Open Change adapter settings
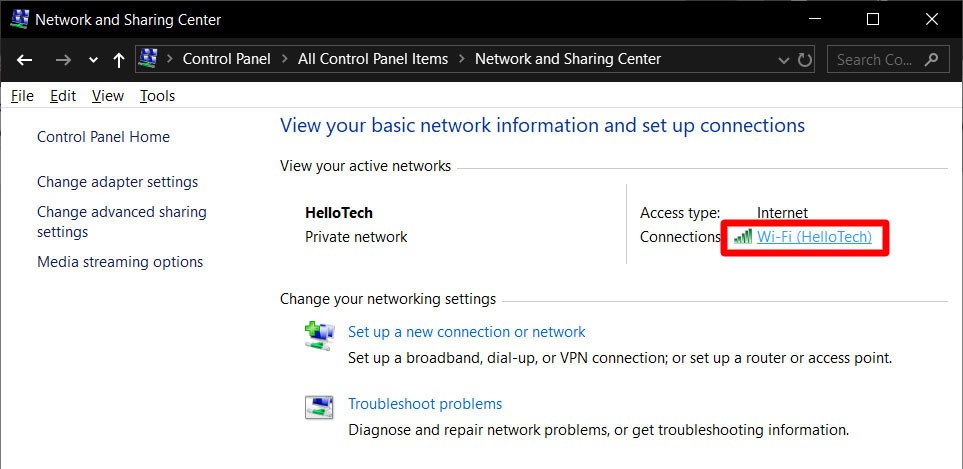 point(117,182)
